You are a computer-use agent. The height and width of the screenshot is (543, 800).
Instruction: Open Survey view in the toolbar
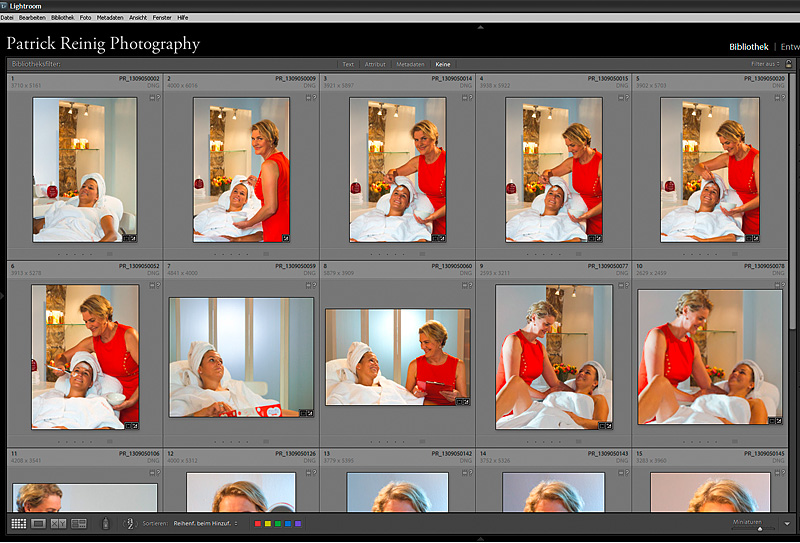point(80,523)
